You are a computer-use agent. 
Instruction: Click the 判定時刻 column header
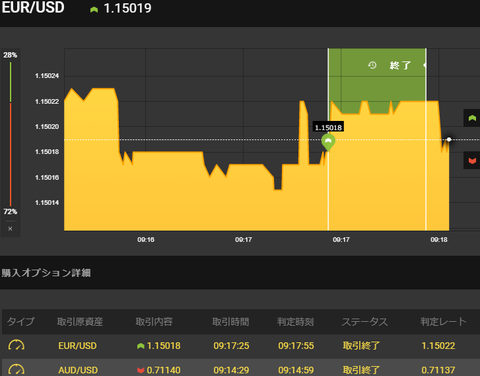[x=295, y=322]
